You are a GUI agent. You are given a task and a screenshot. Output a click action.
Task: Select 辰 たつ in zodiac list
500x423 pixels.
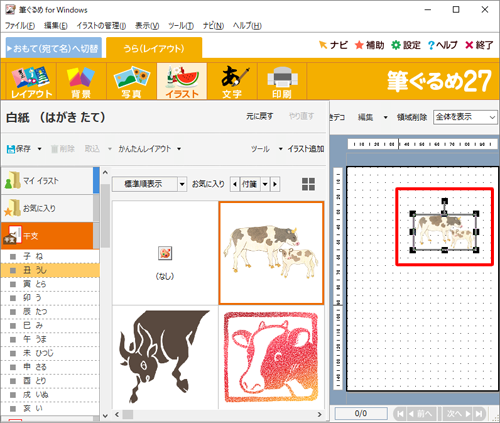[50, 312]
